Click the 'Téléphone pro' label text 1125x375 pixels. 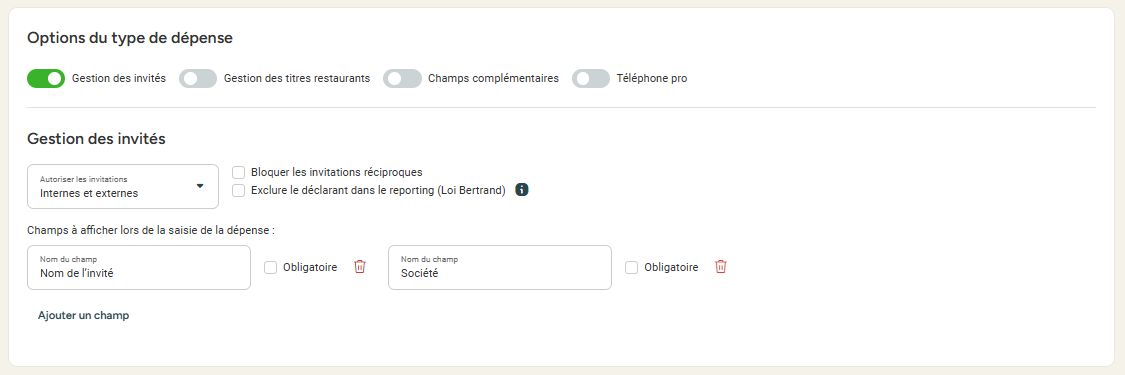pyautogui.click(x=652, y=79)
